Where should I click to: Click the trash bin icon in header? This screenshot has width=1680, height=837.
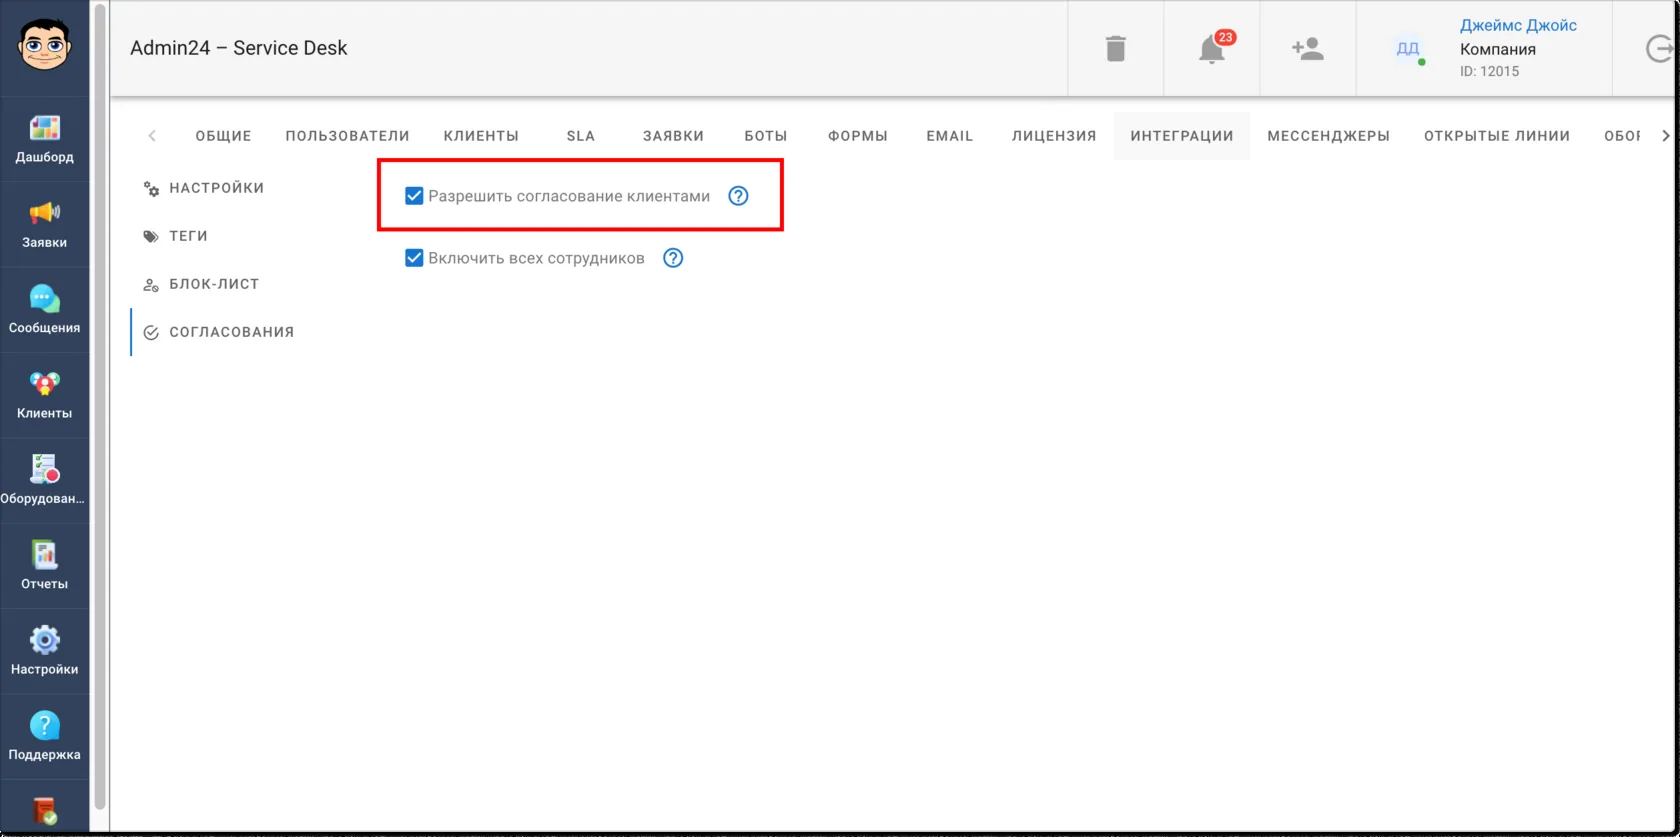pos(1116,48)
